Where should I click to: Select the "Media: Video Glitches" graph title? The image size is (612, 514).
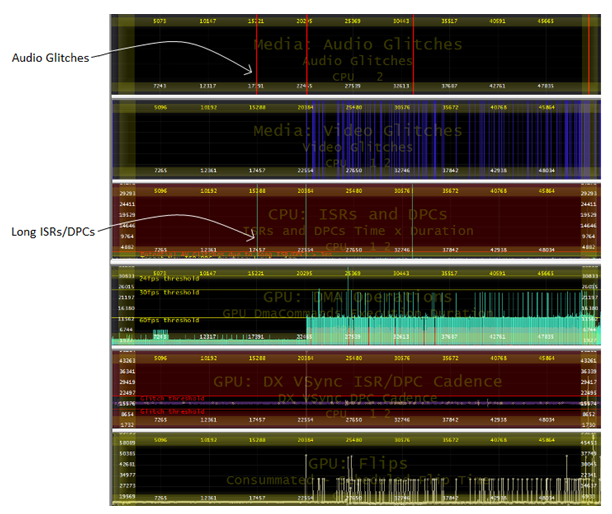coord(357,130)
